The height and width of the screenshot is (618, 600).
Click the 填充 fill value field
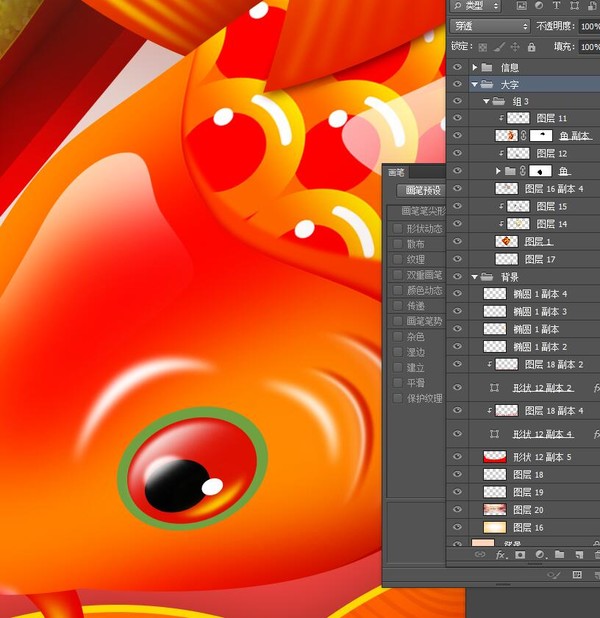click(x=589, y=47)
